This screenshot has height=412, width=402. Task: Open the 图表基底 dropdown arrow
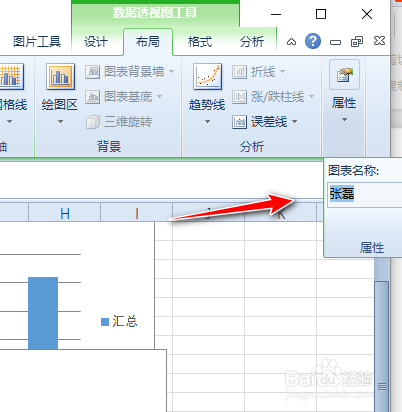[159, 97]
